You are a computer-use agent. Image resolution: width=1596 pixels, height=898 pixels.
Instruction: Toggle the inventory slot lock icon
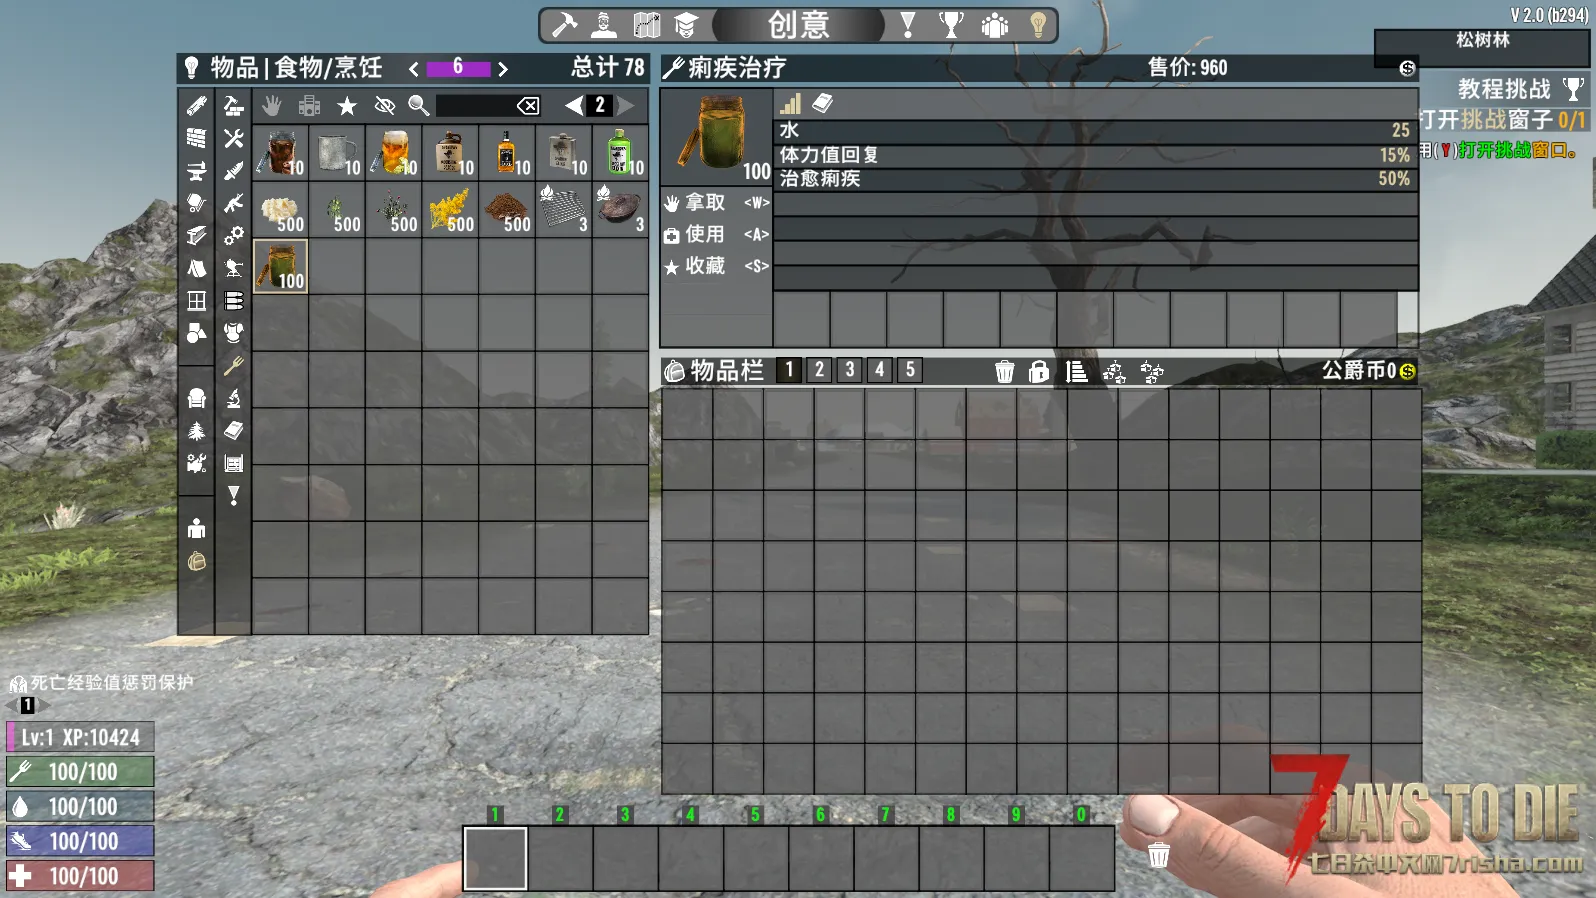[1039, 372]
